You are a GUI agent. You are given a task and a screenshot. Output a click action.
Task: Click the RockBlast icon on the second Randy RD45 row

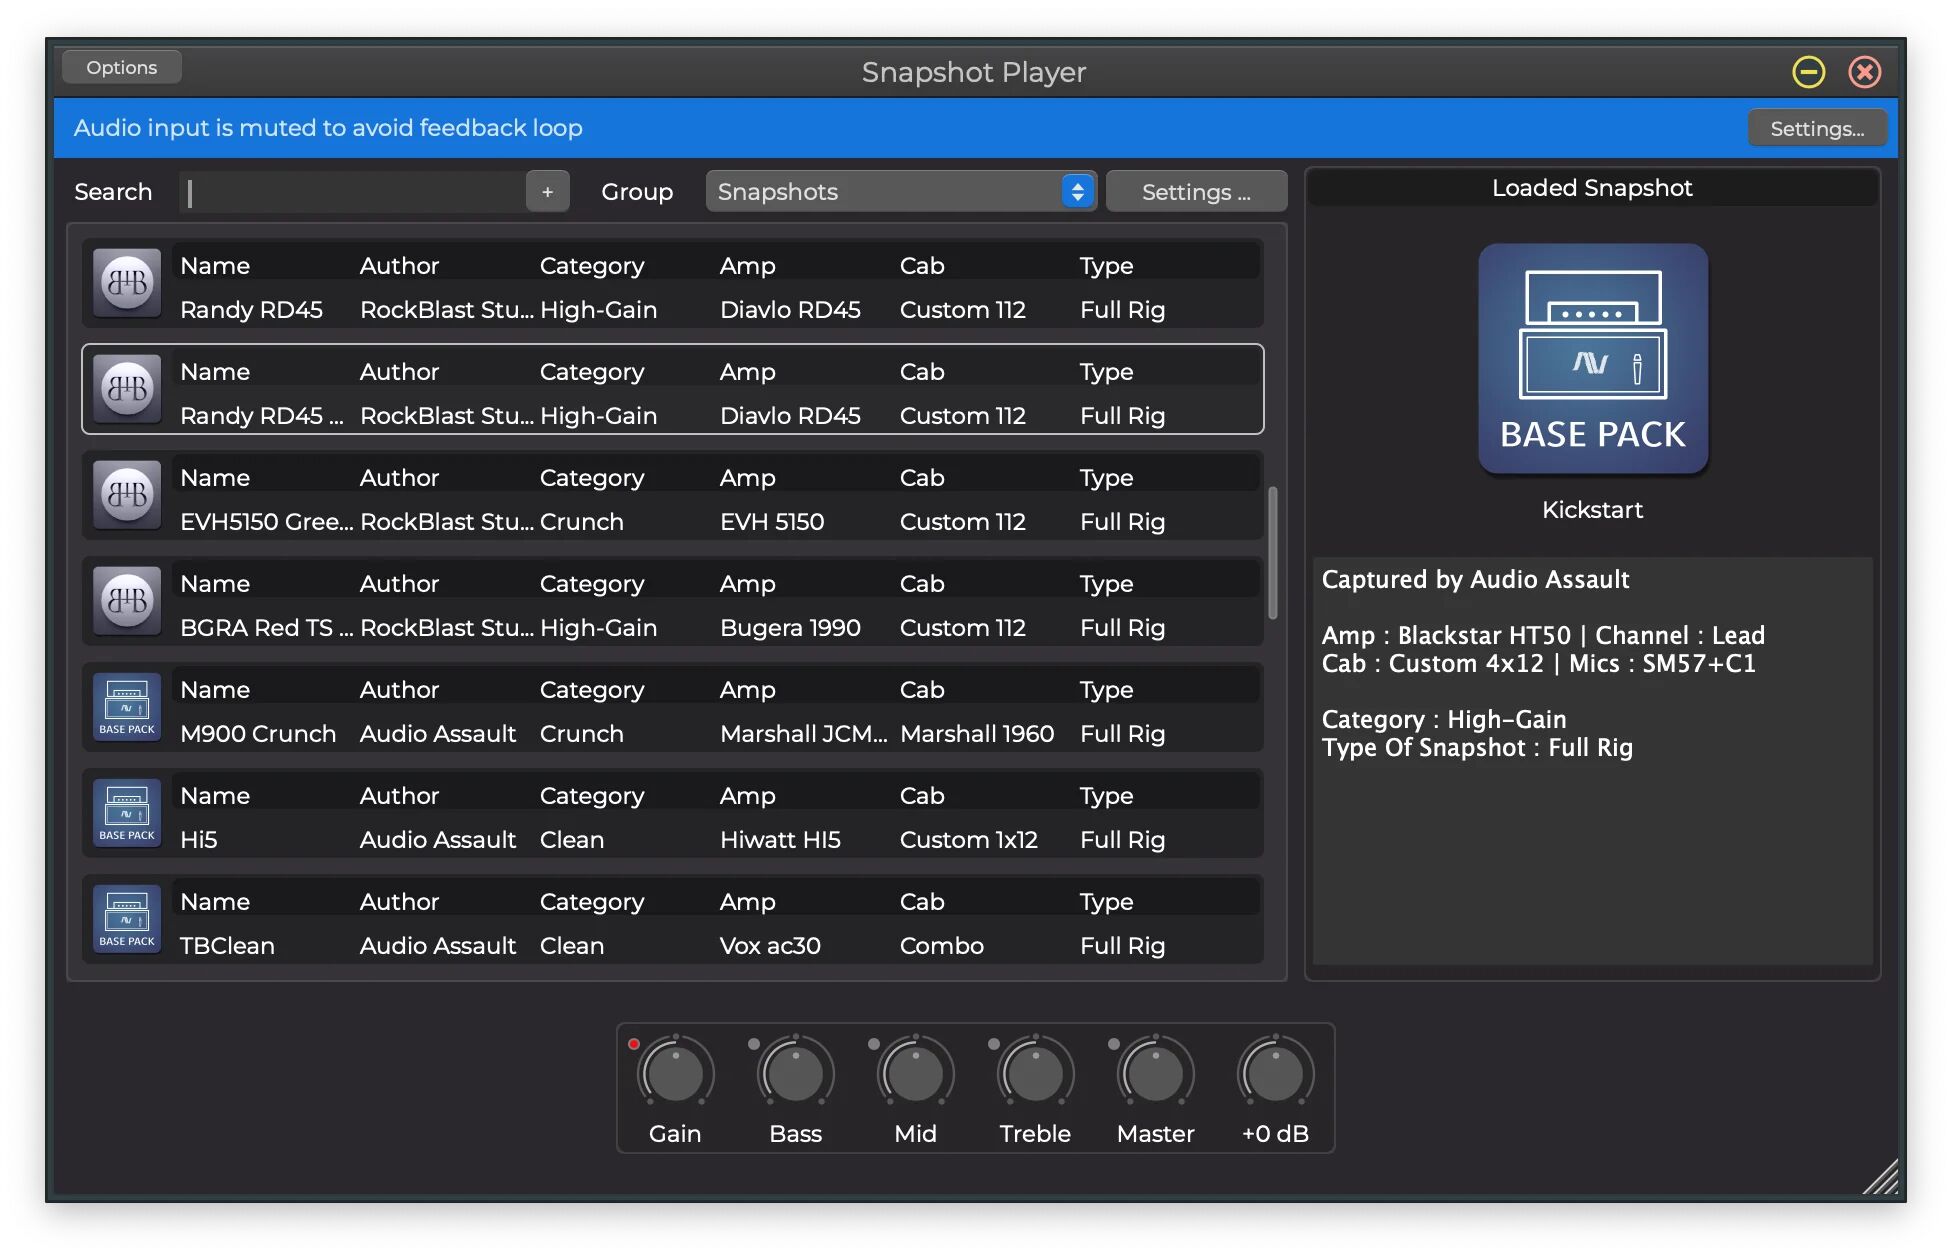coord(126,389)
